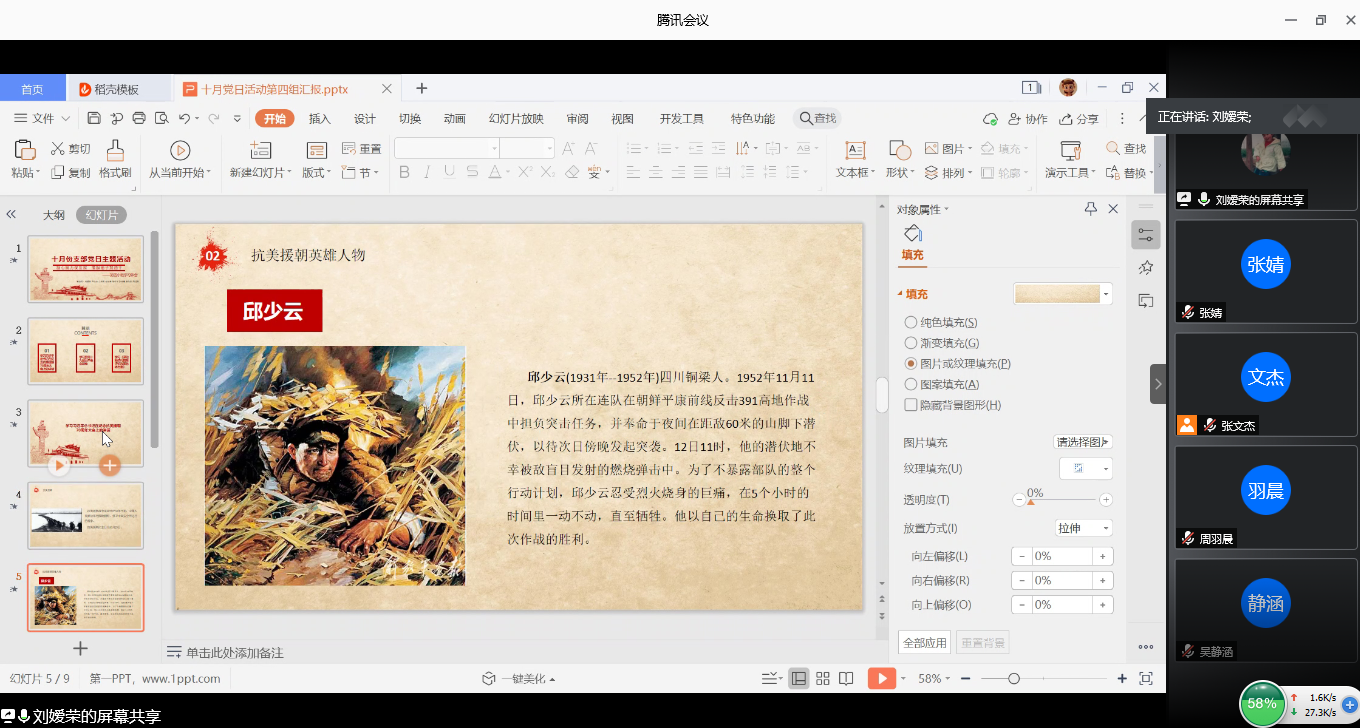
Task: Click the orange slideshow play button in status bar
Action: (881, 679)
